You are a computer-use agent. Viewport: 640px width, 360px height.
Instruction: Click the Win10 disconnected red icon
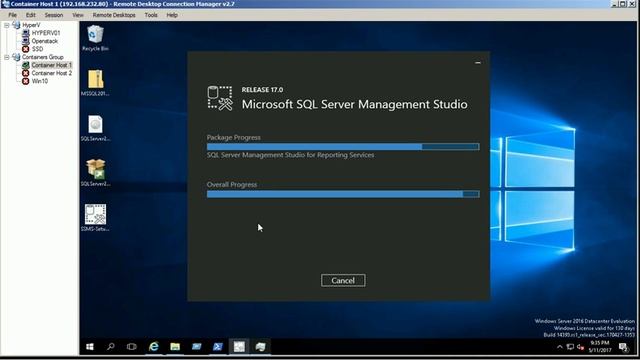click(x=26, y=81)
